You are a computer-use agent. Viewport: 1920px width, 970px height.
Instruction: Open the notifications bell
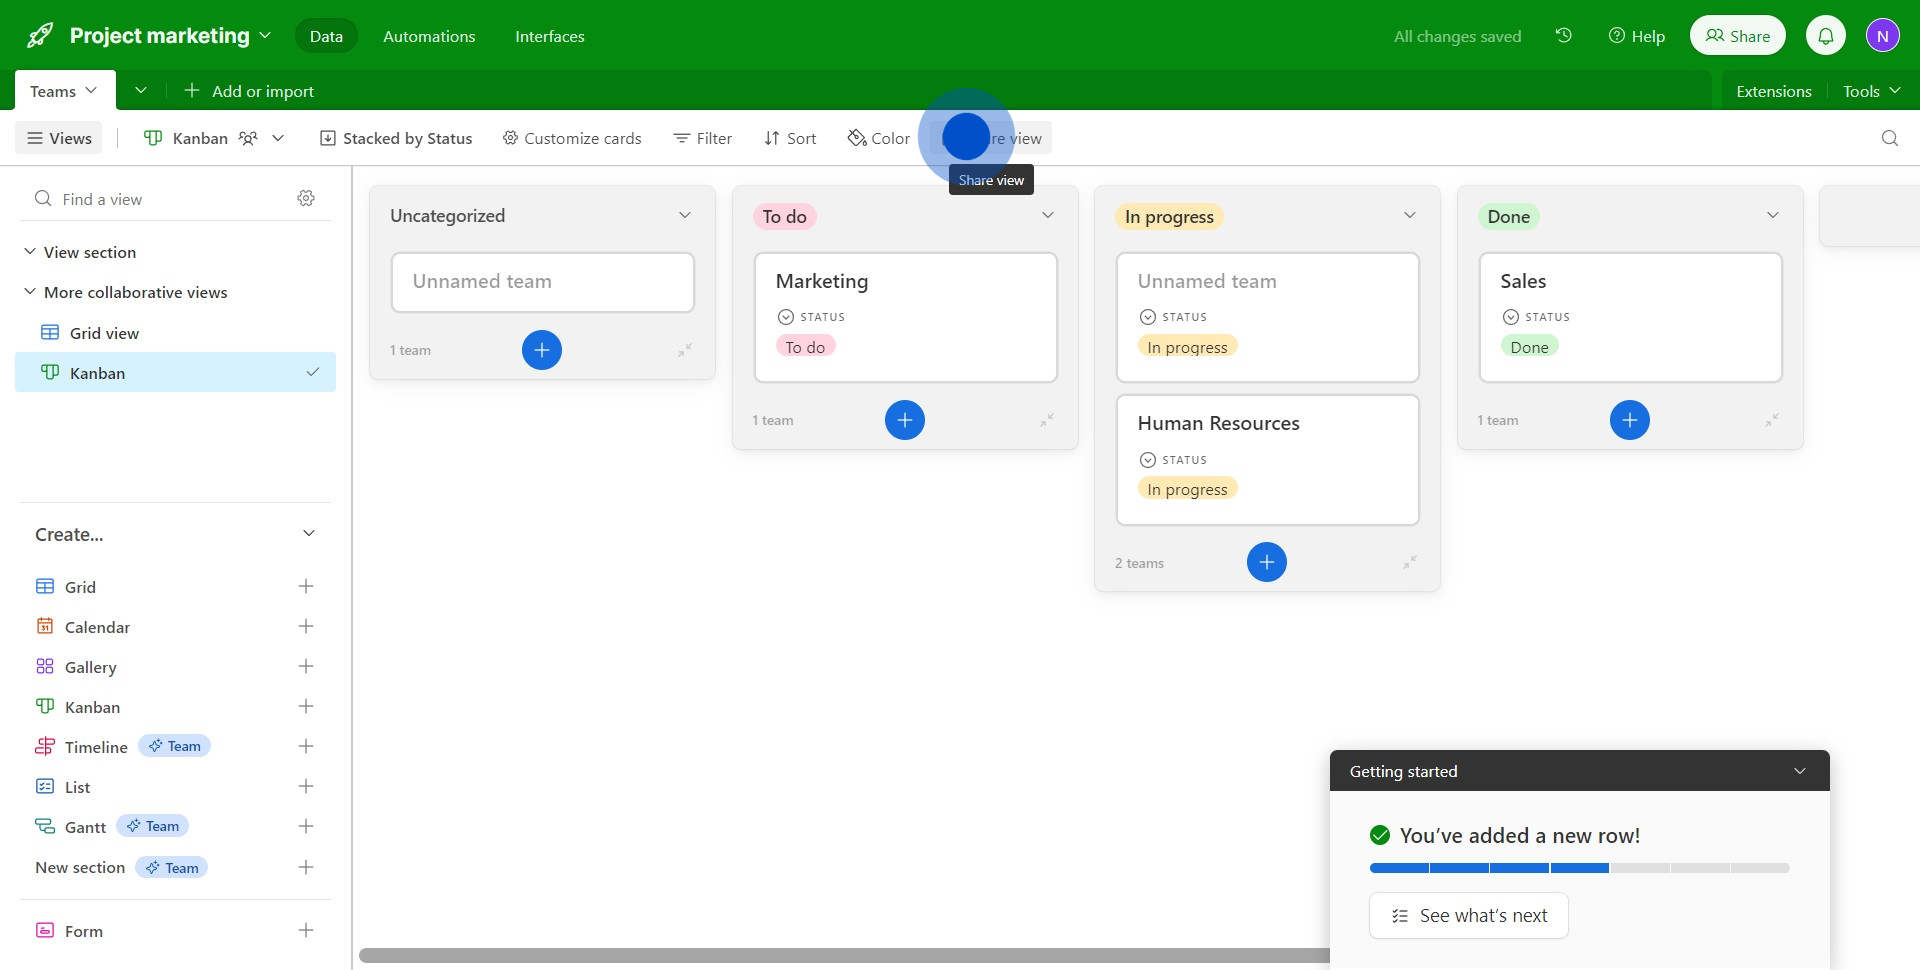pos(1826,35)
